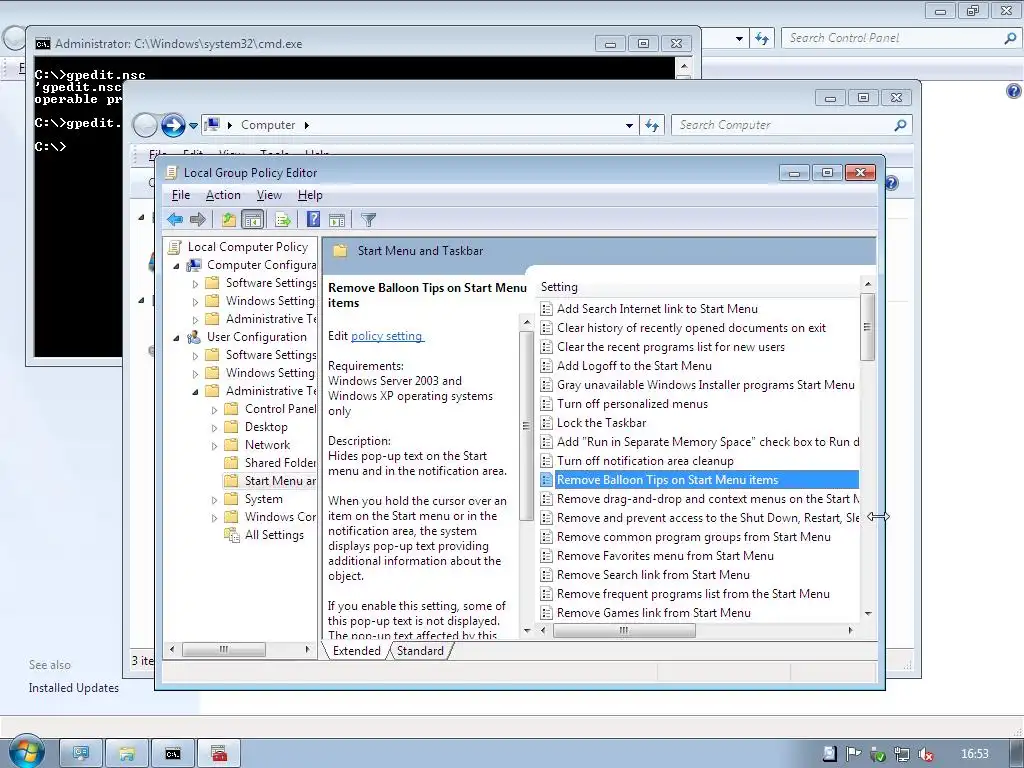
Task: Select Turn off personalized menus setting
Action: tap(632, 404)
